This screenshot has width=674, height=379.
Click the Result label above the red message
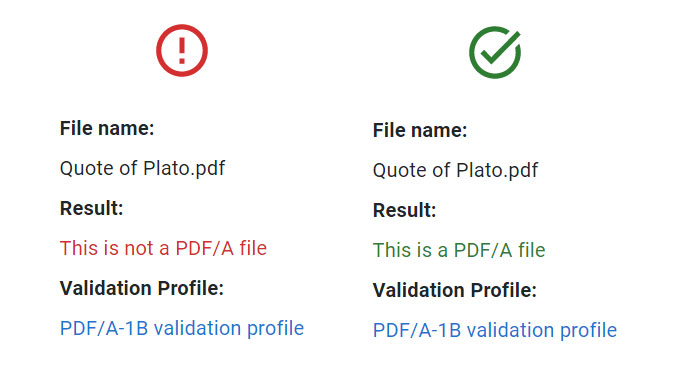(x=92, y=208)
